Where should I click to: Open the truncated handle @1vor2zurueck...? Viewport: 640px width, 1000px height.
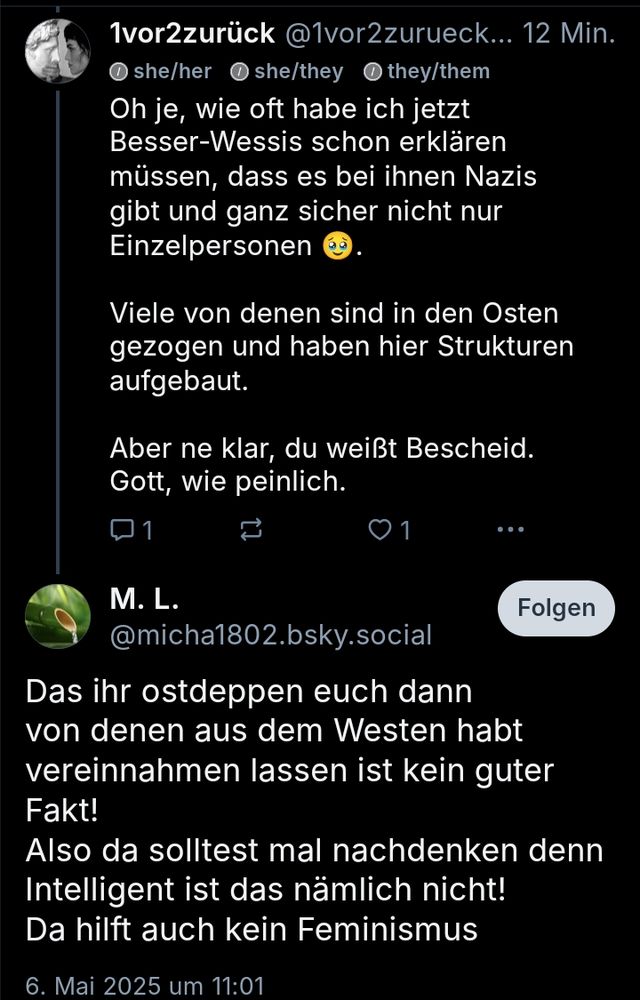(x=398, y=32)
